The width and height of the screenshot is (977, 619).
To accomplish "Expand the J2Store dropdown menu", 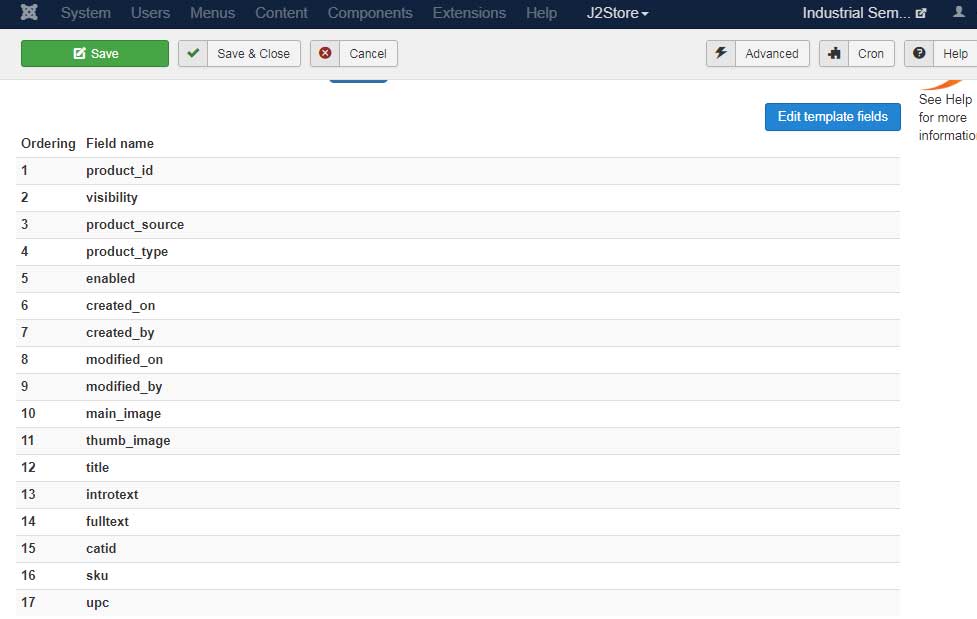I will point(617,13).
